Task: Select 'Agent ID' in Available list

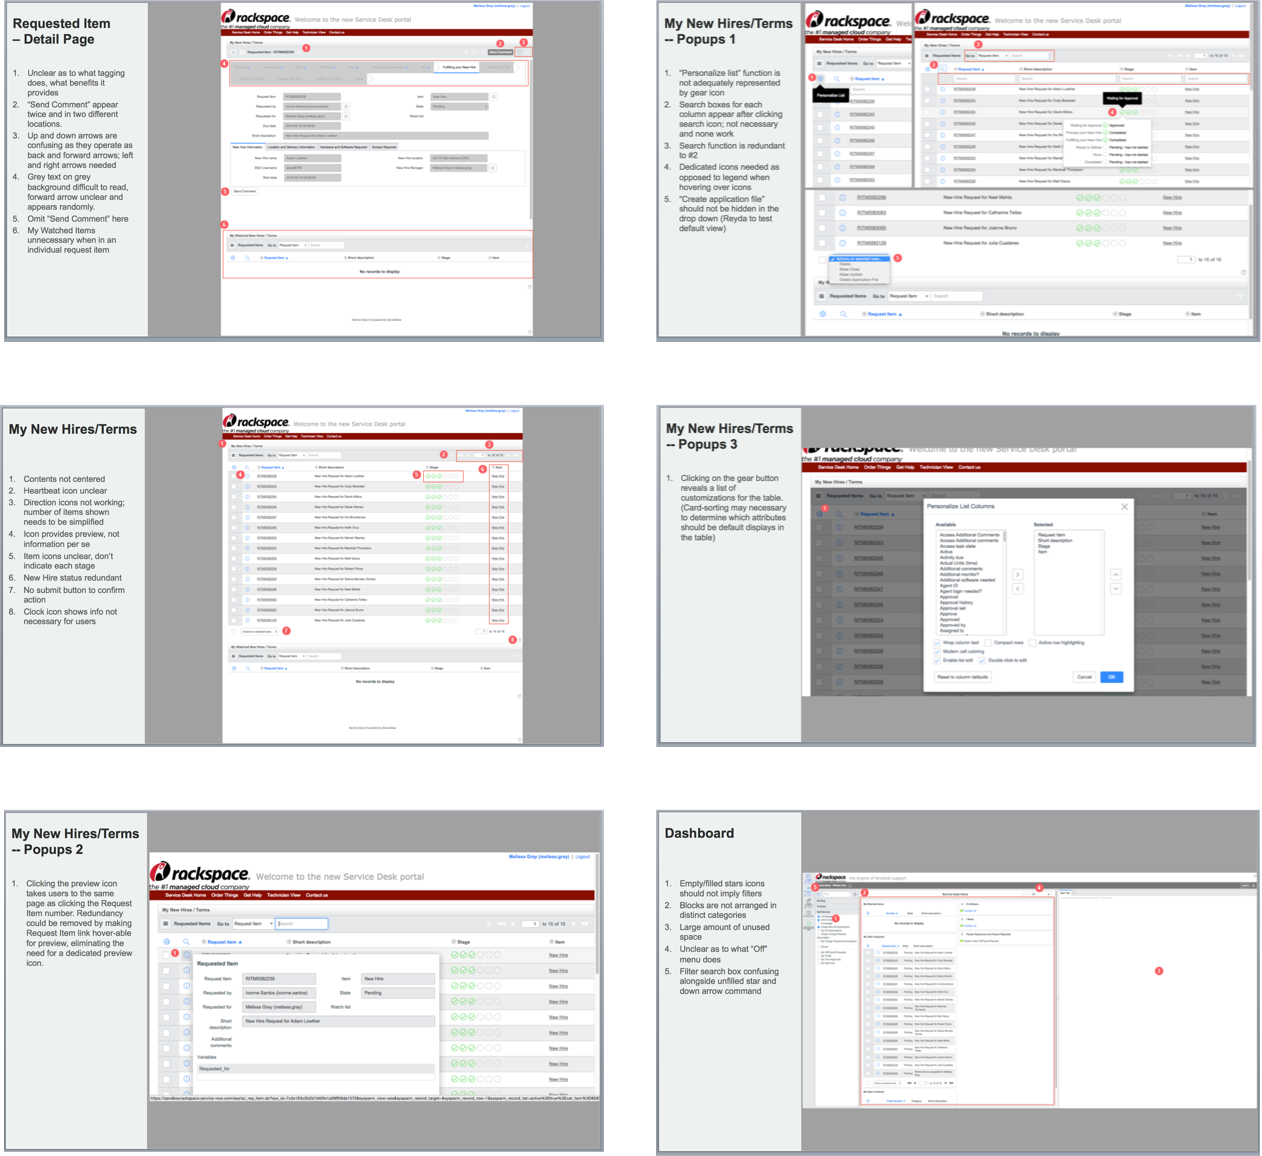Action: click(949, 586)
